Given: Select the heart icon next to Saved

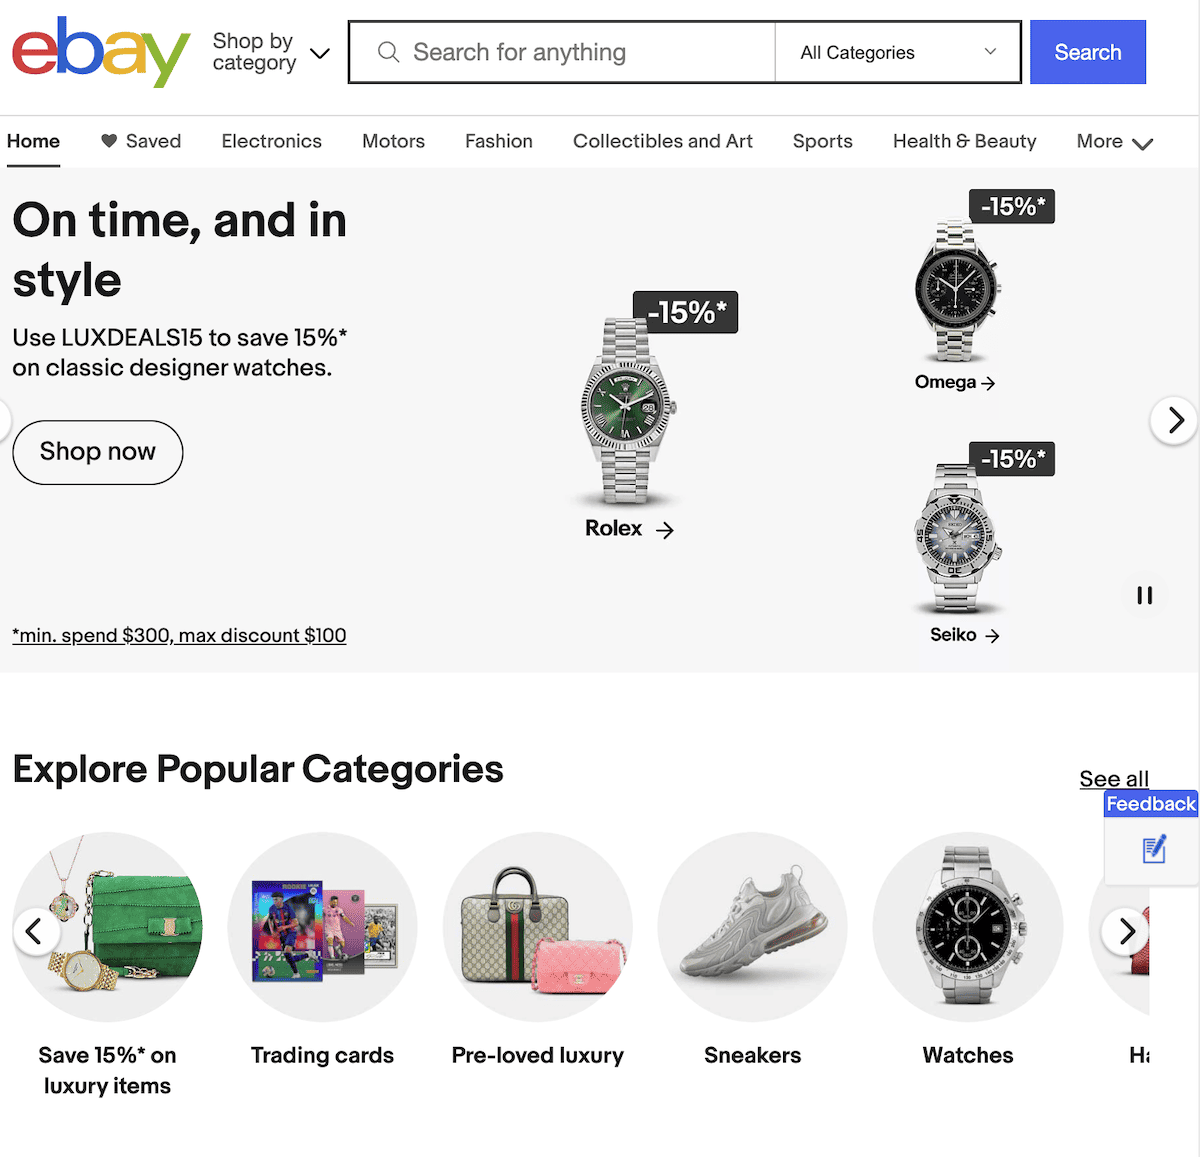Looking at the screenshot, I should [108, 141].
